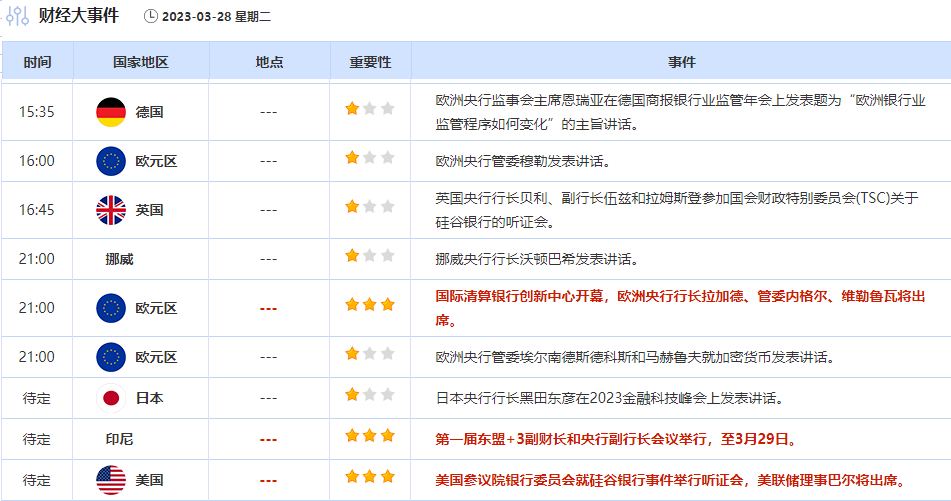Click the 重要性 column header
951x501 pixels.
(370, 62)
